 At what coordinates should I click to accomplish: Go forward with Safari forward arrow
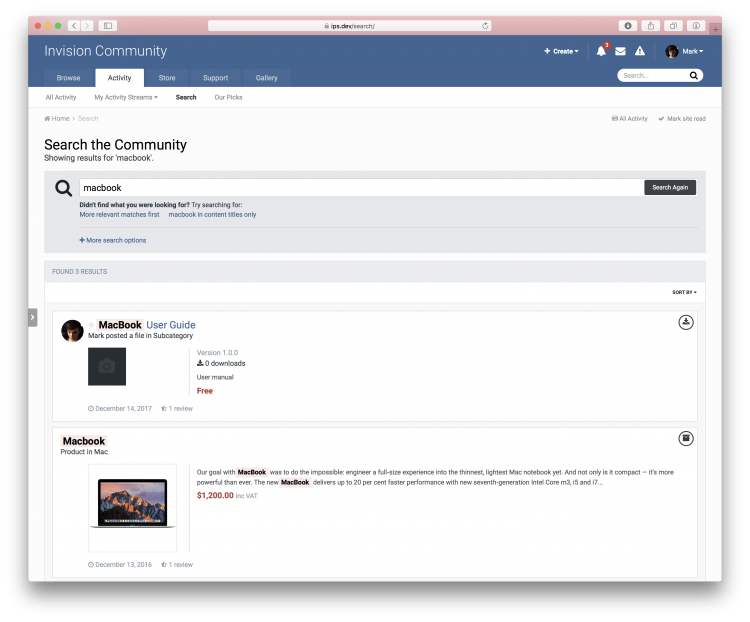(x=87, y=26)
